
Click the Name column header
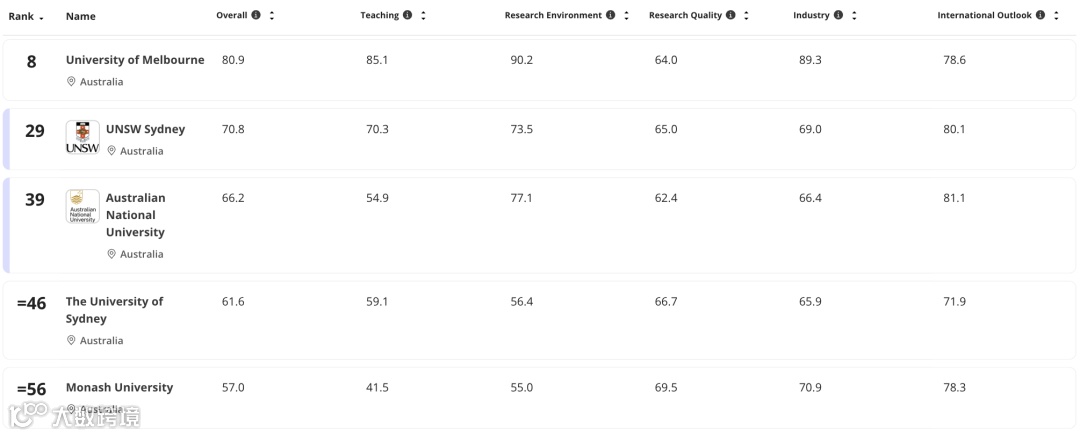(x=81, y=16)
